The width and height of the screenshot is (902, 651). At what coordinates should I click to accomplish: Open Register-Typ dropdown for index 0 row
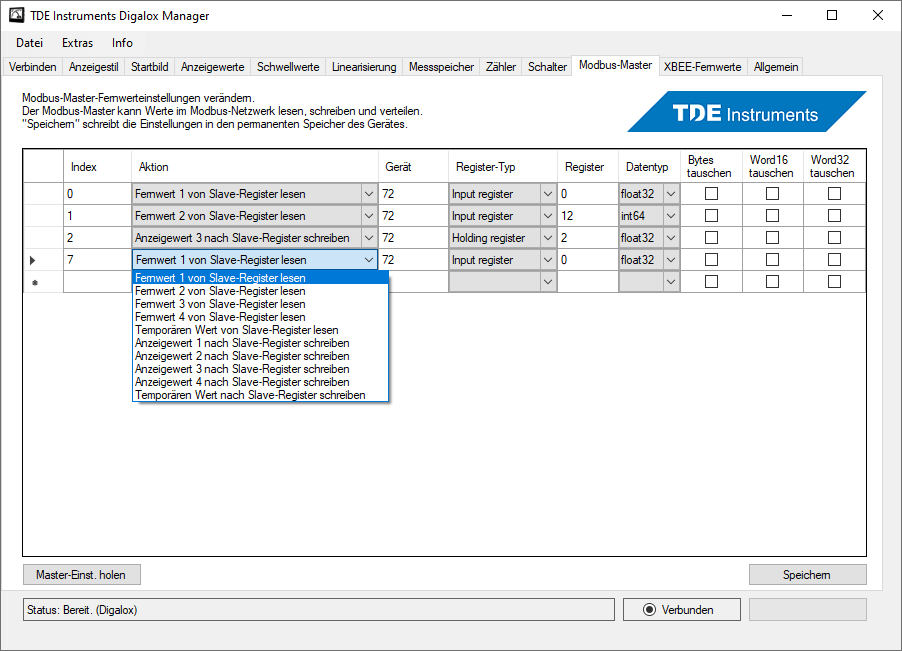pyautogui.click(x=548, y=194)
